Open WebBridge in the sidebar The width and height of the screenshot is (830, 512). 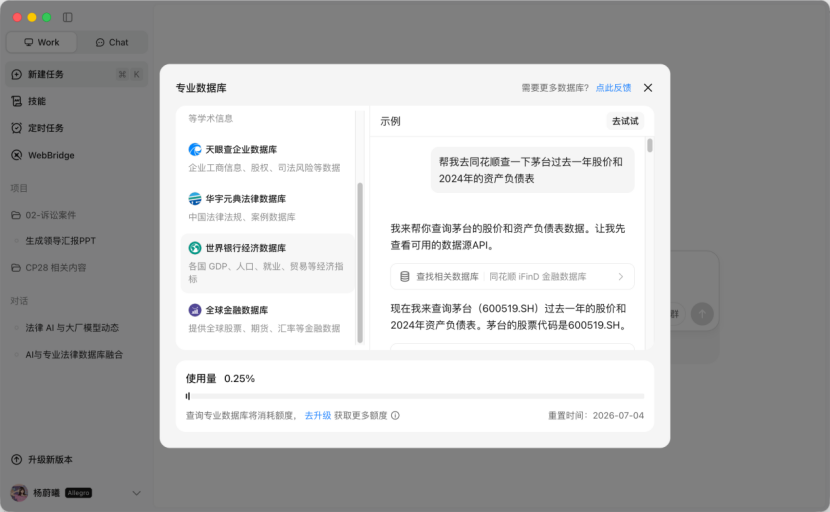tap(76, 155)
